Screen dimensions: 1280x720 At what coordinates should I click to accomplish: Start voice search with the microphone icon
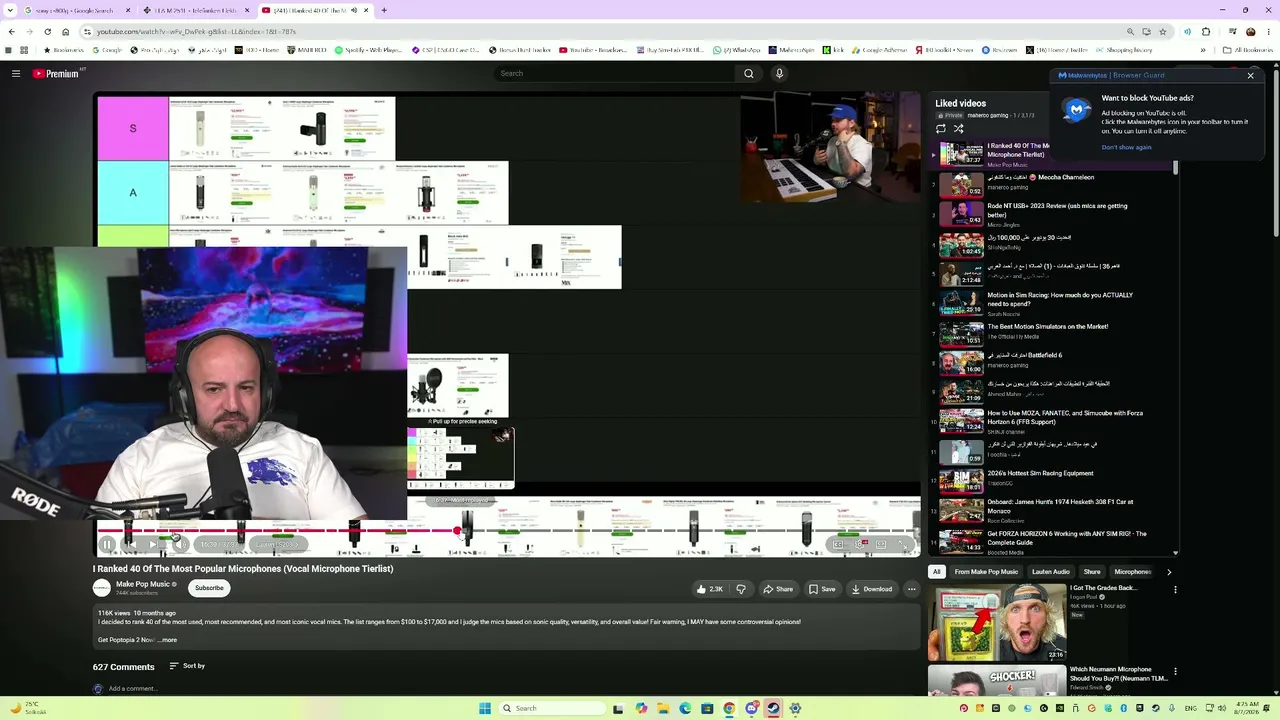(779, 73)
